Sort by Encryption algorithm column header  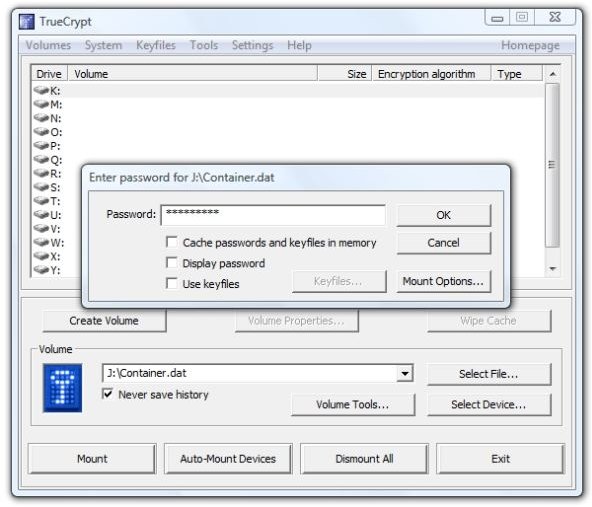tap(432, 74)
